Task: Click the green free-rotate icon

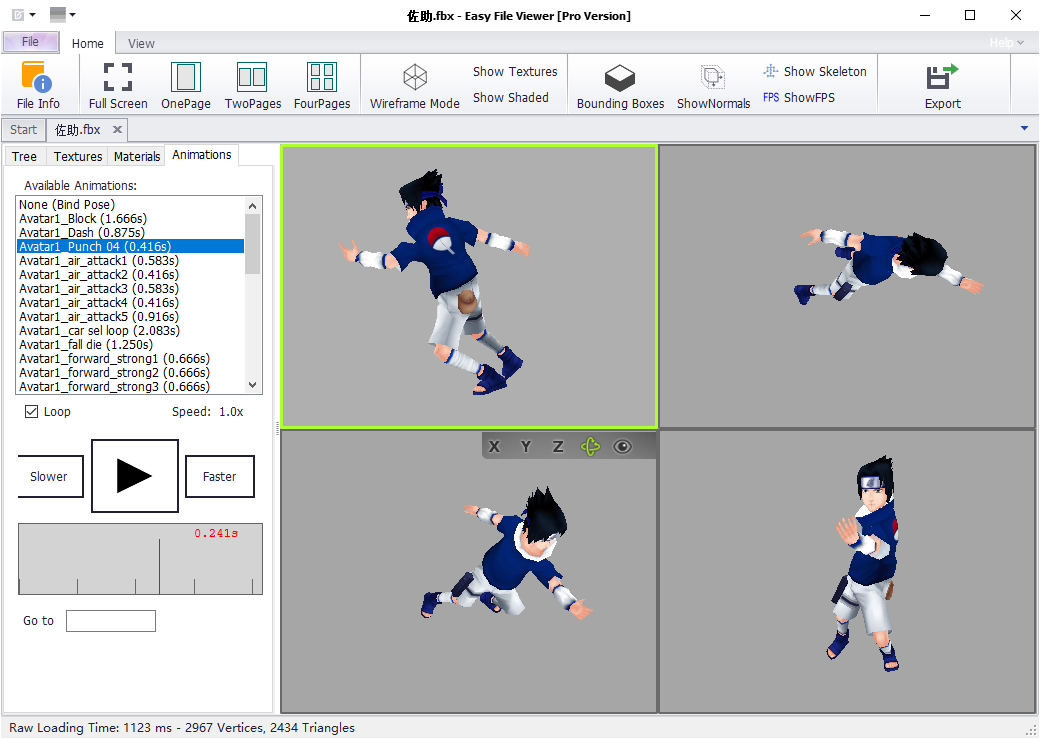Action: [x=590, y=446]
